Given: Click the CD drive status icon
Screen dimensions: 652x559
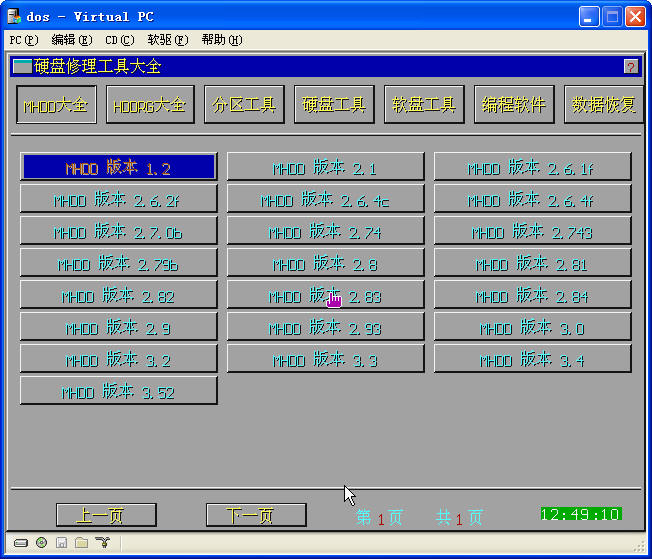Looking at the screenshot, I should pyautogui.click(x=41, y=543).
